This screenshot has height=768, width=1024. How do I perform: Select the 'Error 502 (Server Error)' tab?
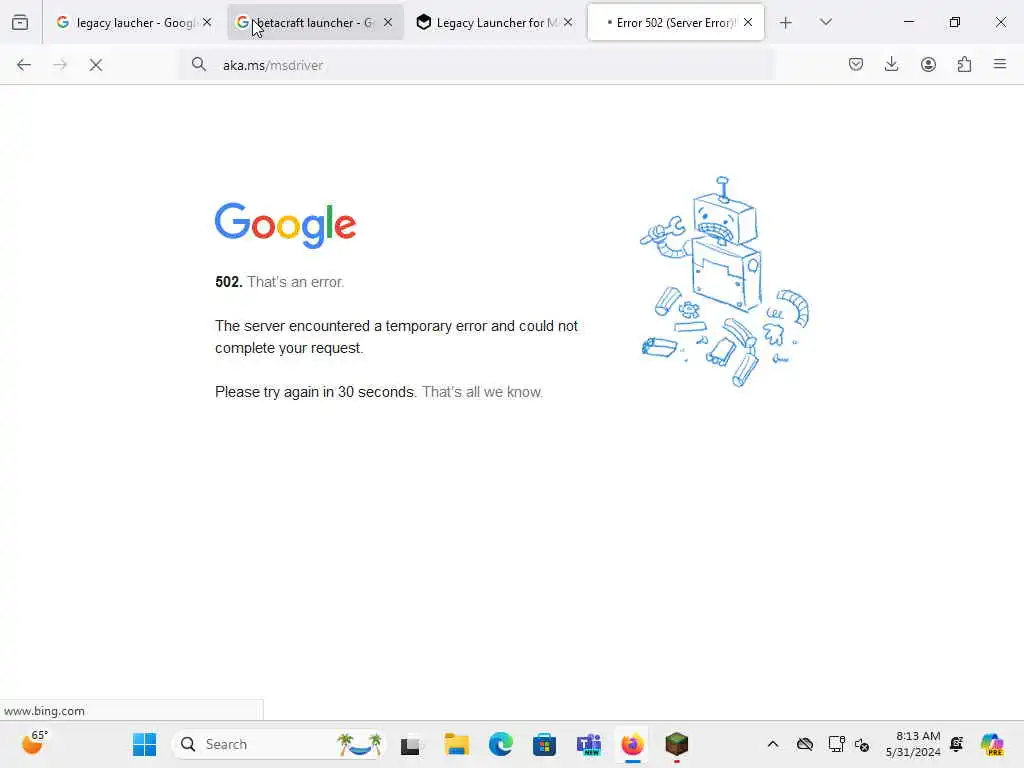(x=675, y=22)
